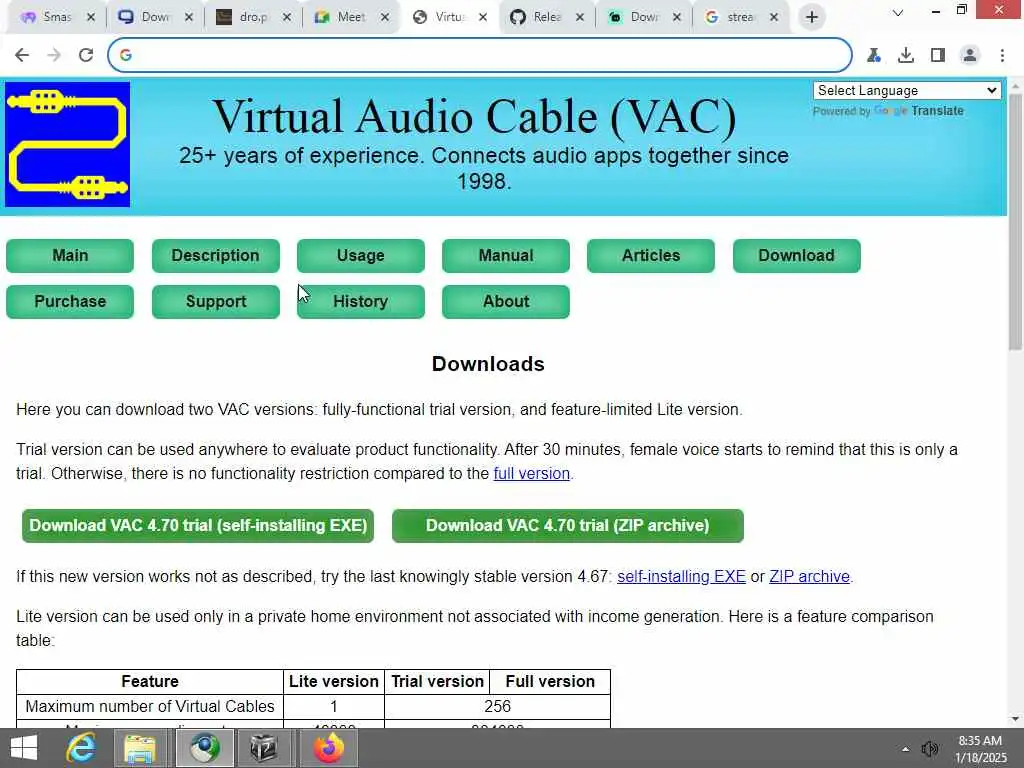The height and width of the screenshot is (768, 1024).
Task: Click the 'Feature' table header
Action: tap(150, 682)
